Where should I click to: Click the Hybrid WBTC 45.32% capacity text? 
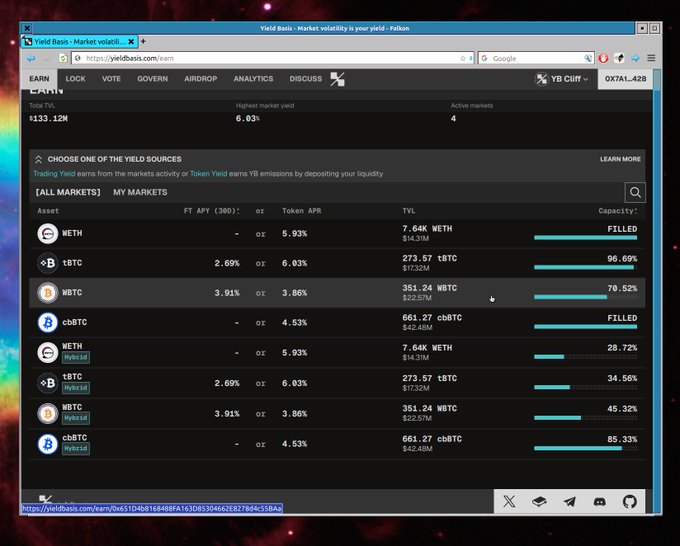pos(622,409)
